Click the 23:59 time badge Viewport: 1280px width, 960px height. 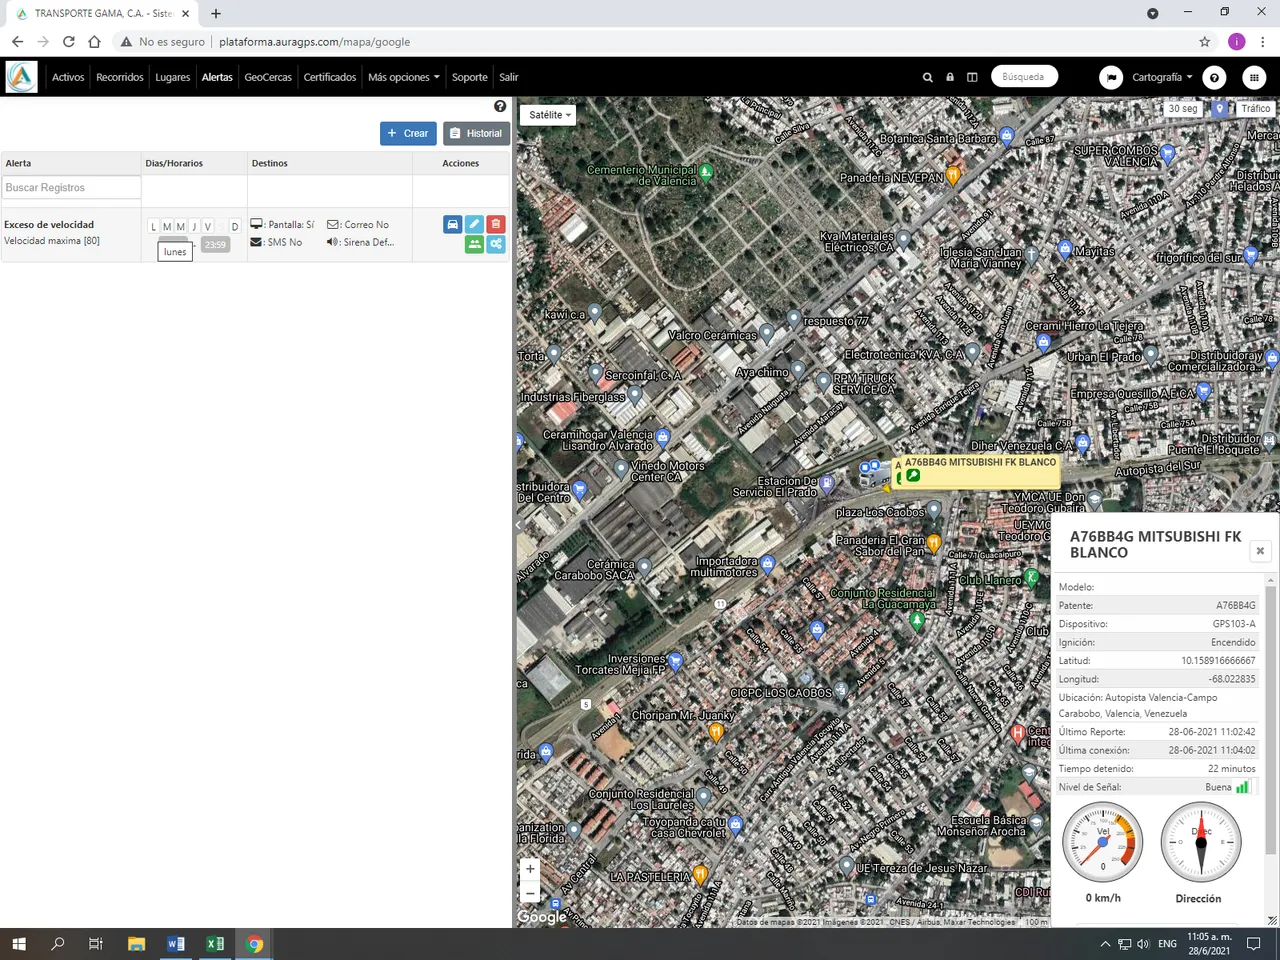[215, 245]
